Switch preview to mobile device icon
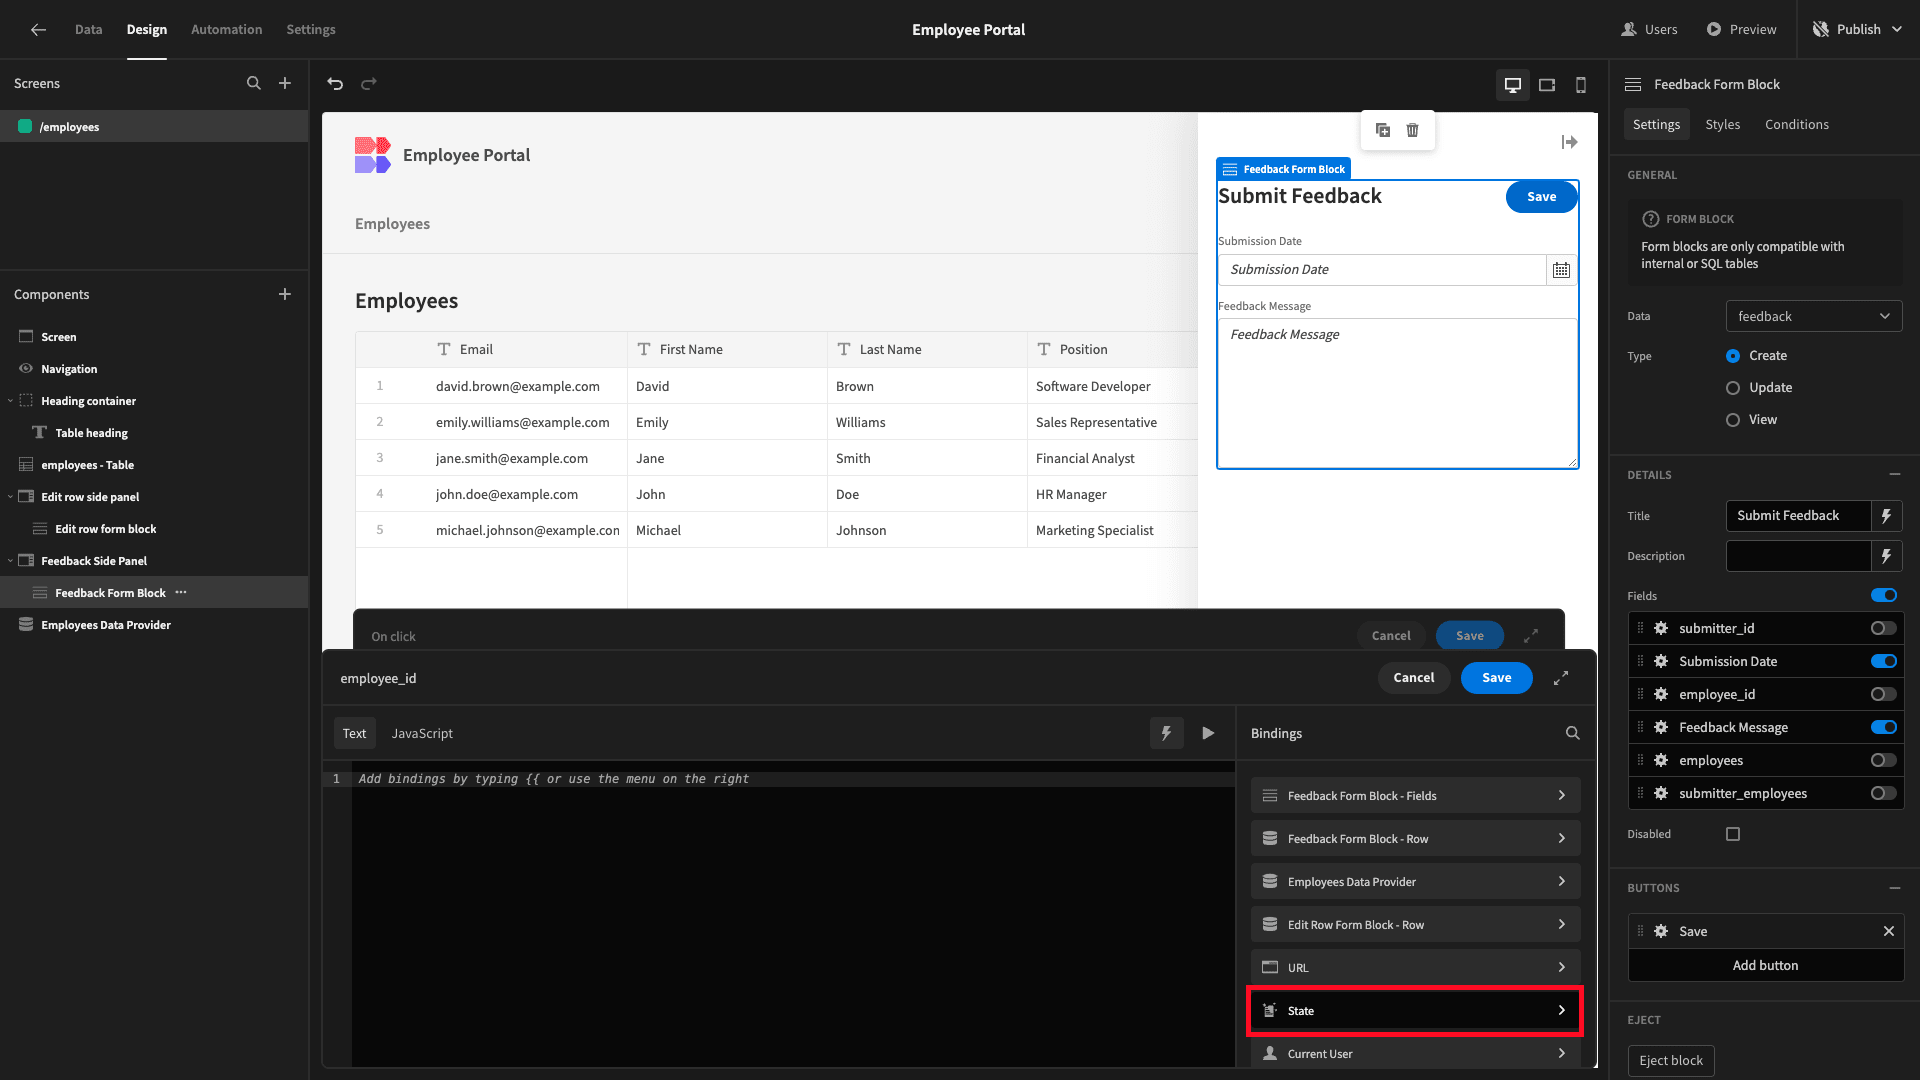The height and width of the screenshot is (1080, 1920). pyautogui.click(x=1581, y=85)
